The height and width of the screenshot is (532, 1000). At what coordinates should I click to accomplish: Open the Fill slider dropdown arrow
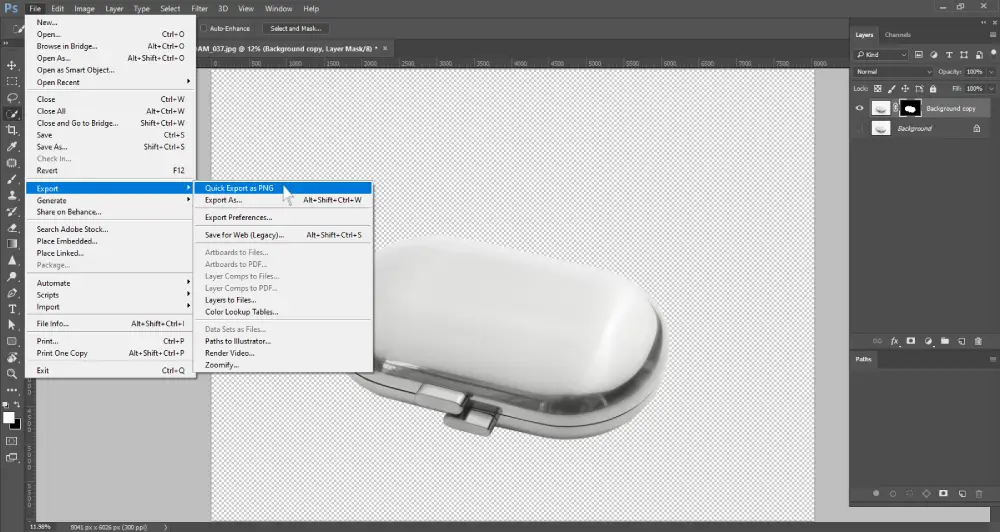click(x=991, y=89)
